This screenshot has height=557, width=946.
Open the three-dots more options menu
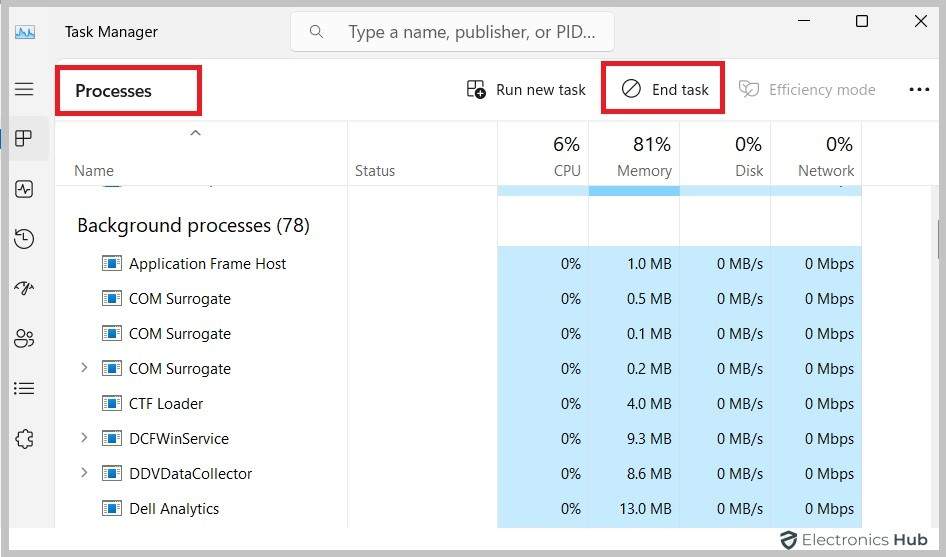tap(919, 90)
